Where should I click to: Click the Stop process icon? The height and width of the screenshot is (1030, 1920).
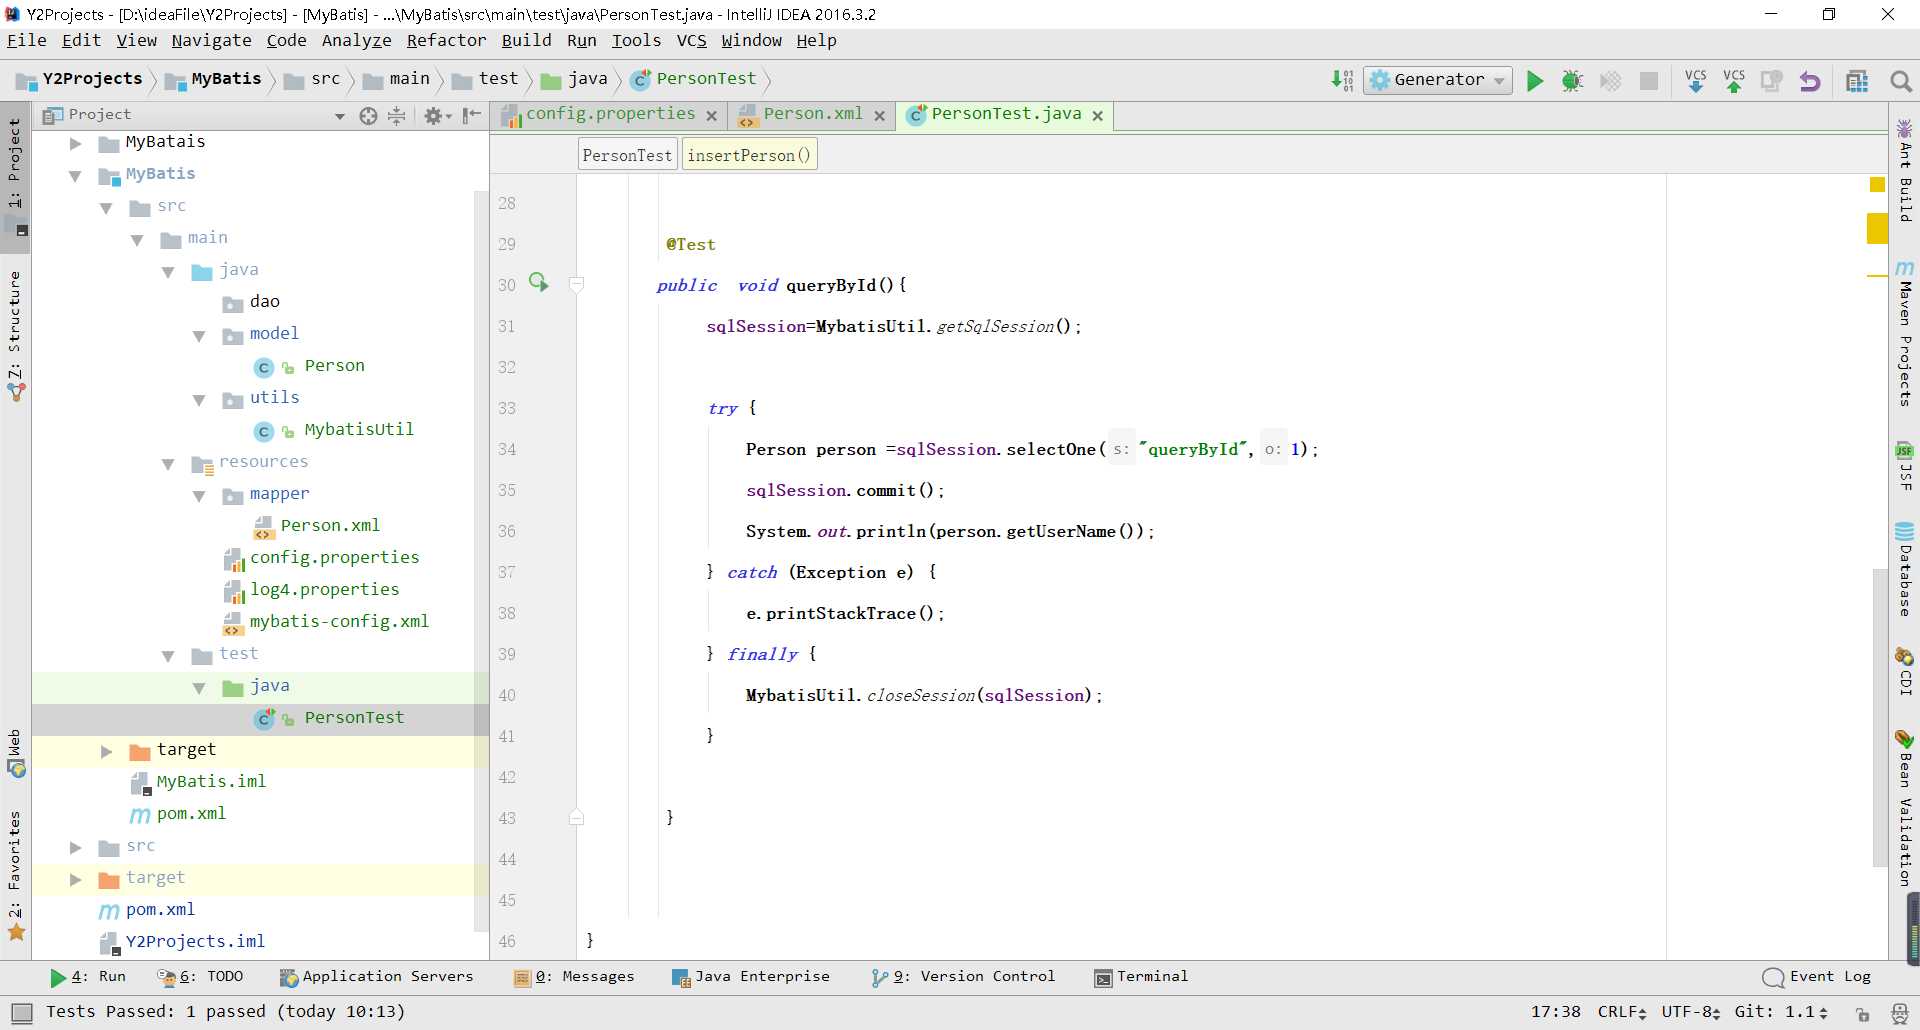tap(1649, 81)
